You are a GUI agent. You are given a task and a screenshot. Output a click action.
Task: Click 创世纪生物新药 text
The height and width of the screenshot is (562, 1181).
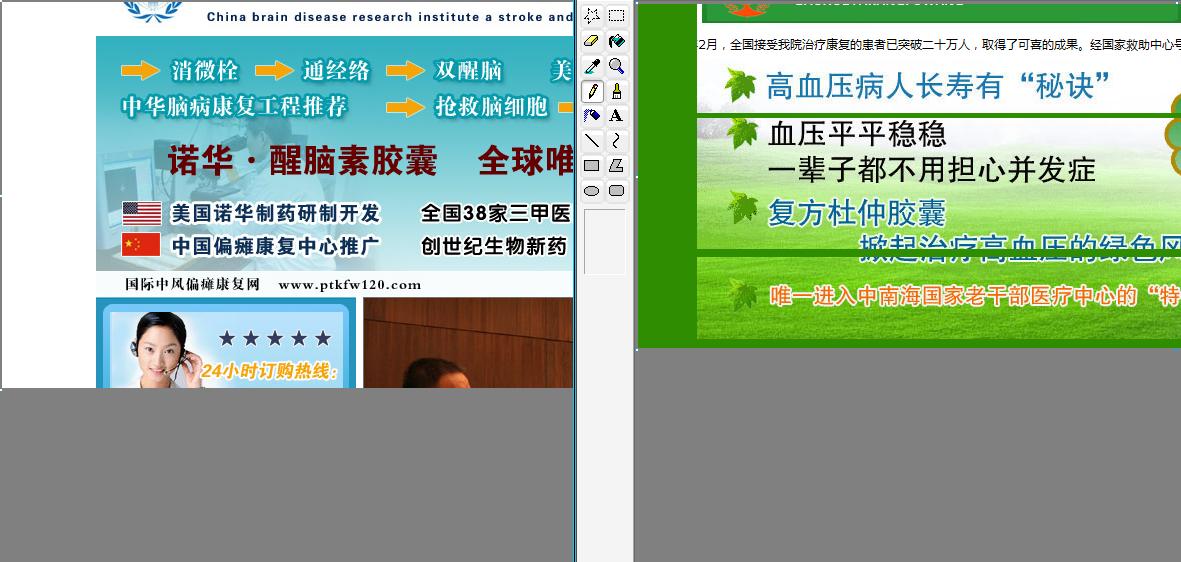[x=493, y=246]
